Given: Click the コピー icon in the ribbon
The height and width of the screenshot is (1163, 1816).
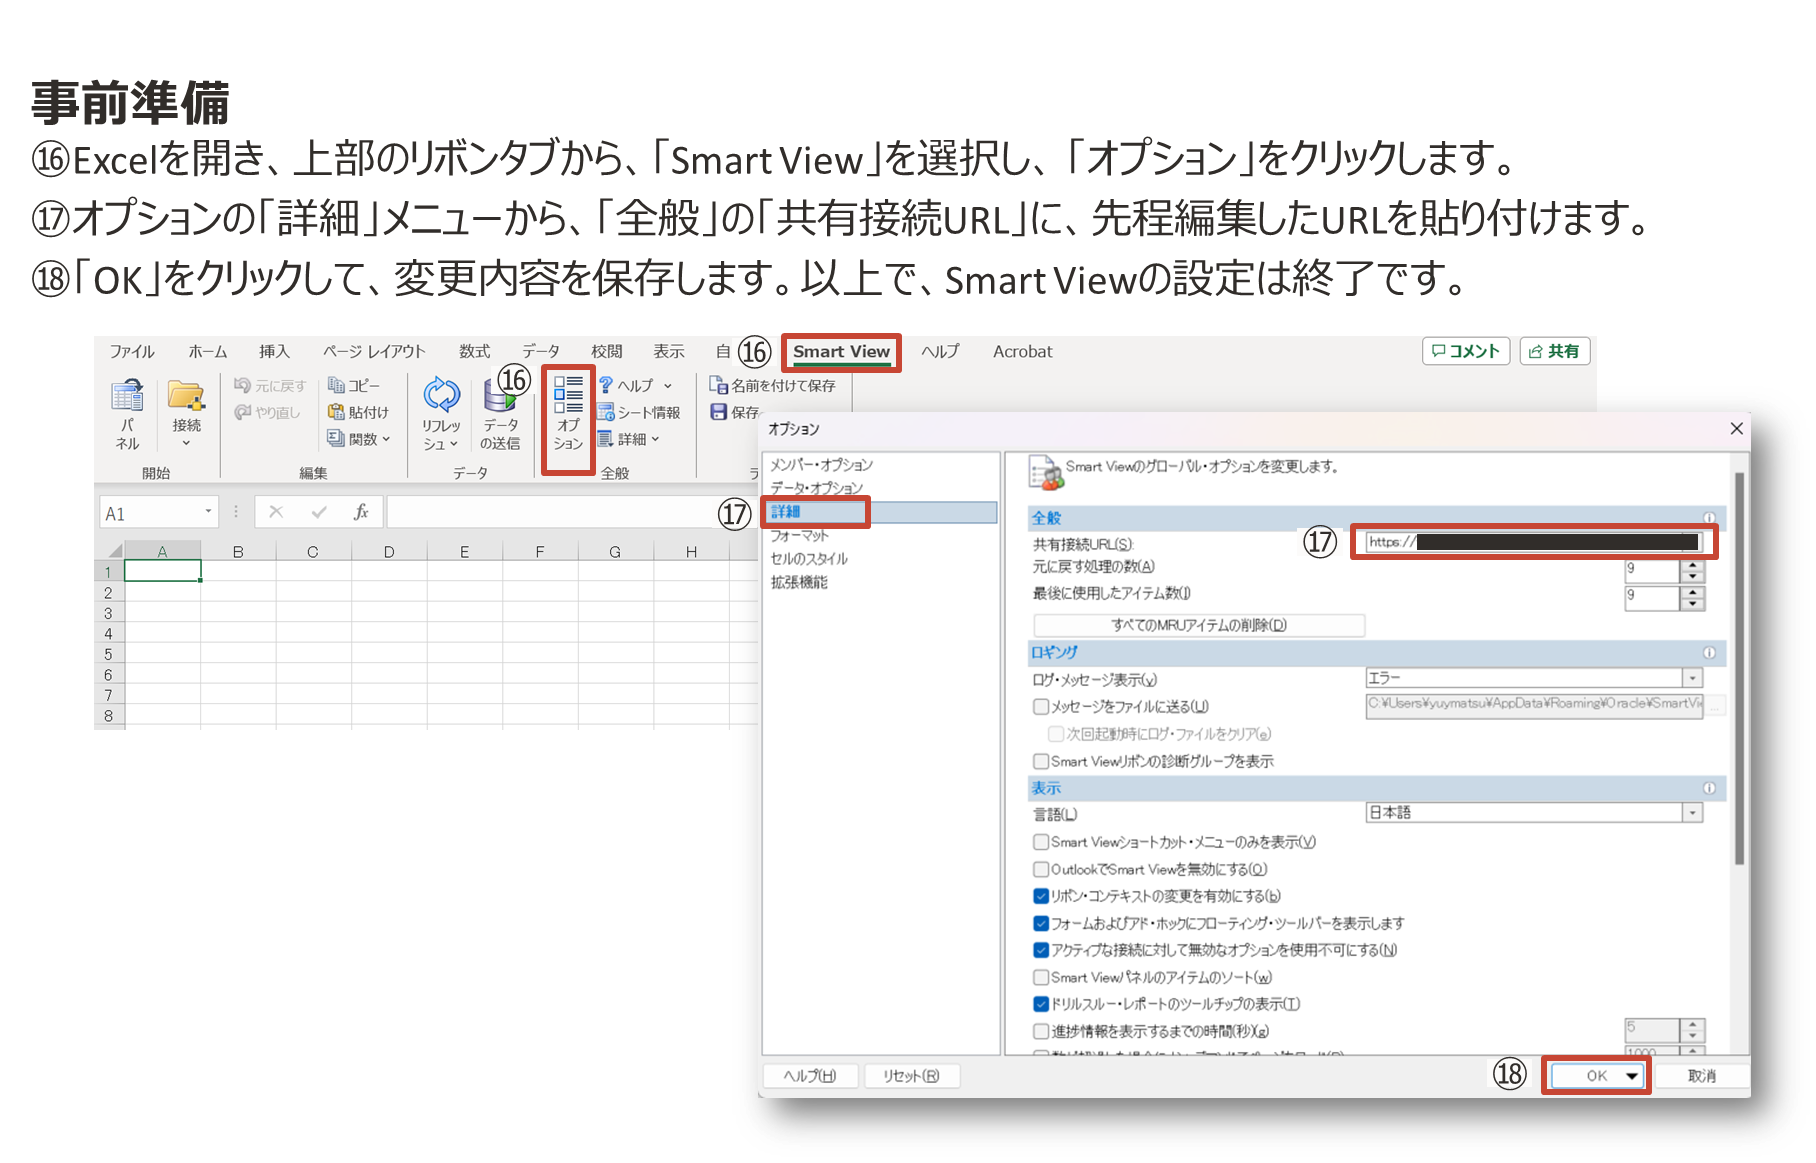Looking at the screenshot, I should (x=336, y=385).
